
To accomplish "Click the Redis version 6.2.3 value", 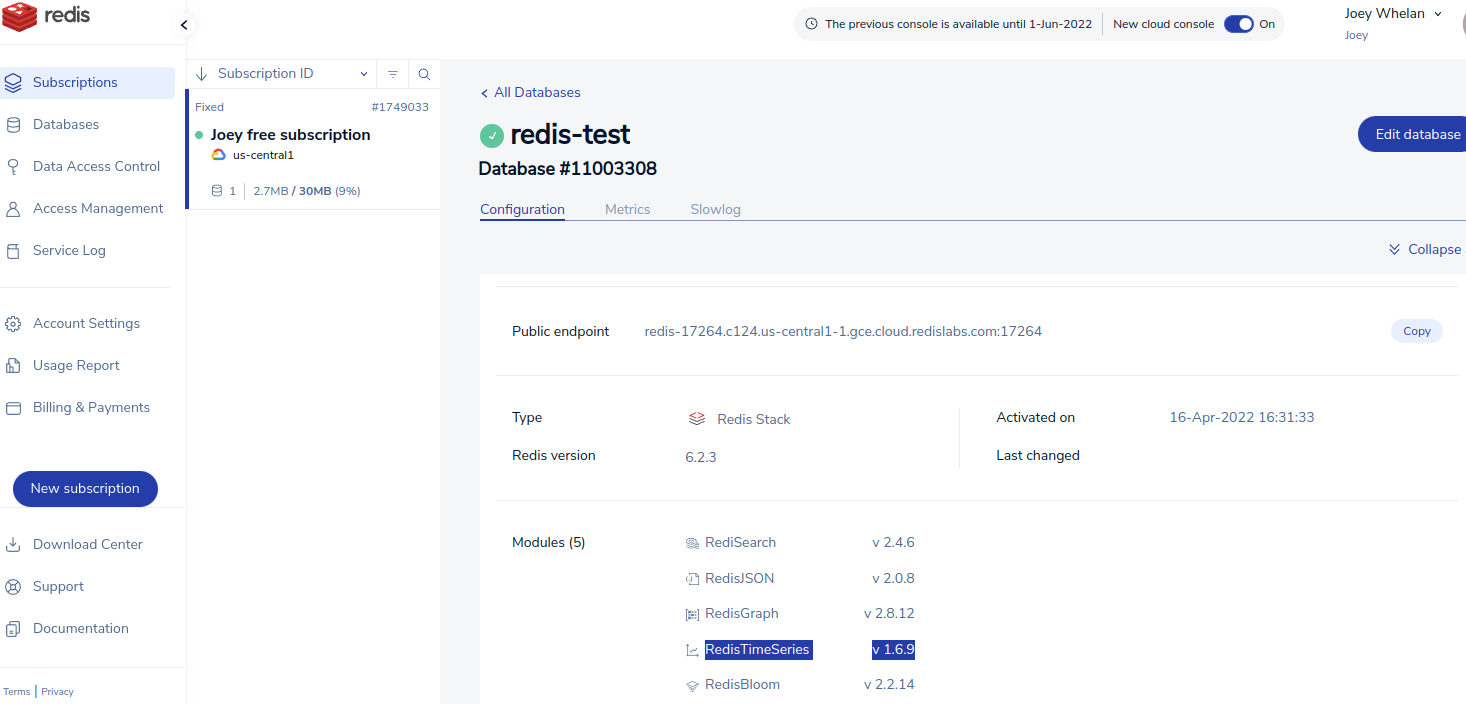I will tap(700, 458).
